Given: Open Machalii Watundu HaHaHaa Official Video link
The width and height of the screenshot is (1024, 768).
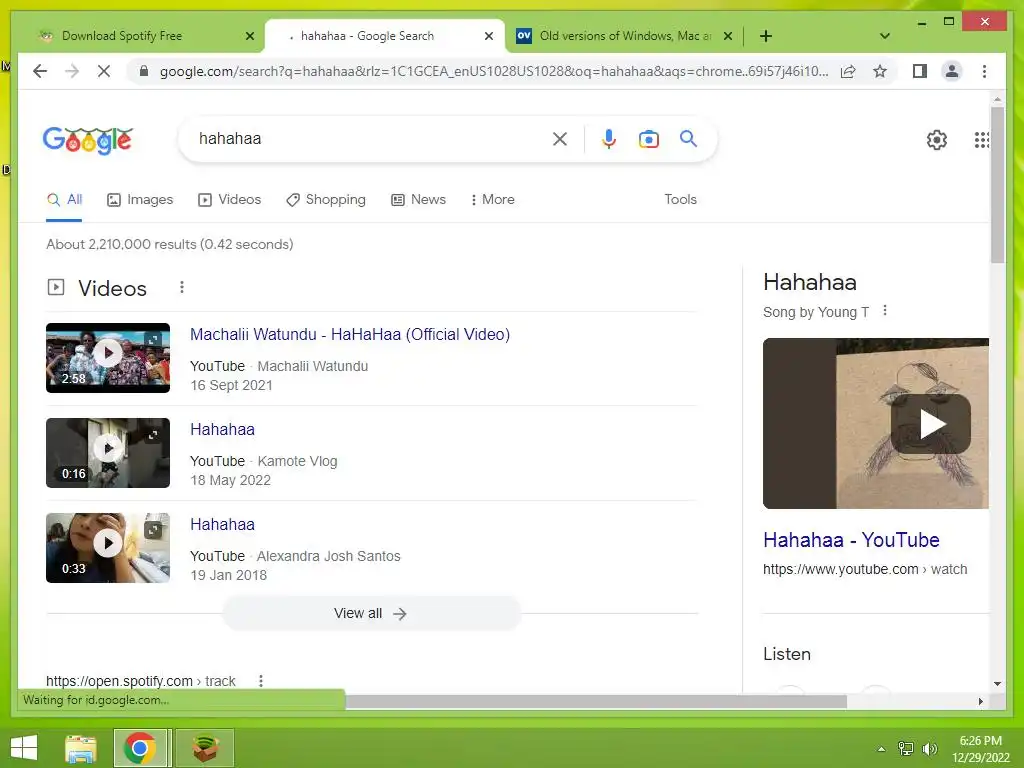Looking at the screenshot, I should coord(350,334).
